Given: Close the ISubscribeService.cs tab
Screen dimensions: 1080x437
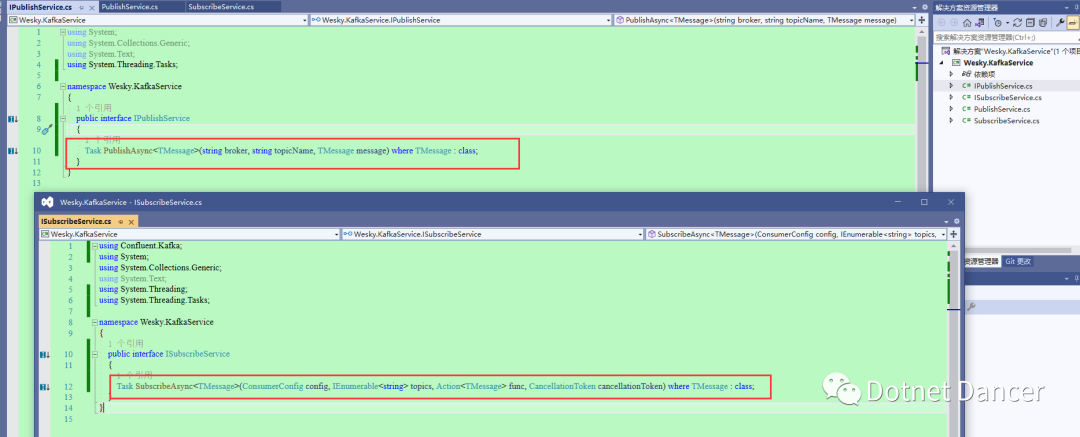Looking at the screenshot, I should [132, 222].
